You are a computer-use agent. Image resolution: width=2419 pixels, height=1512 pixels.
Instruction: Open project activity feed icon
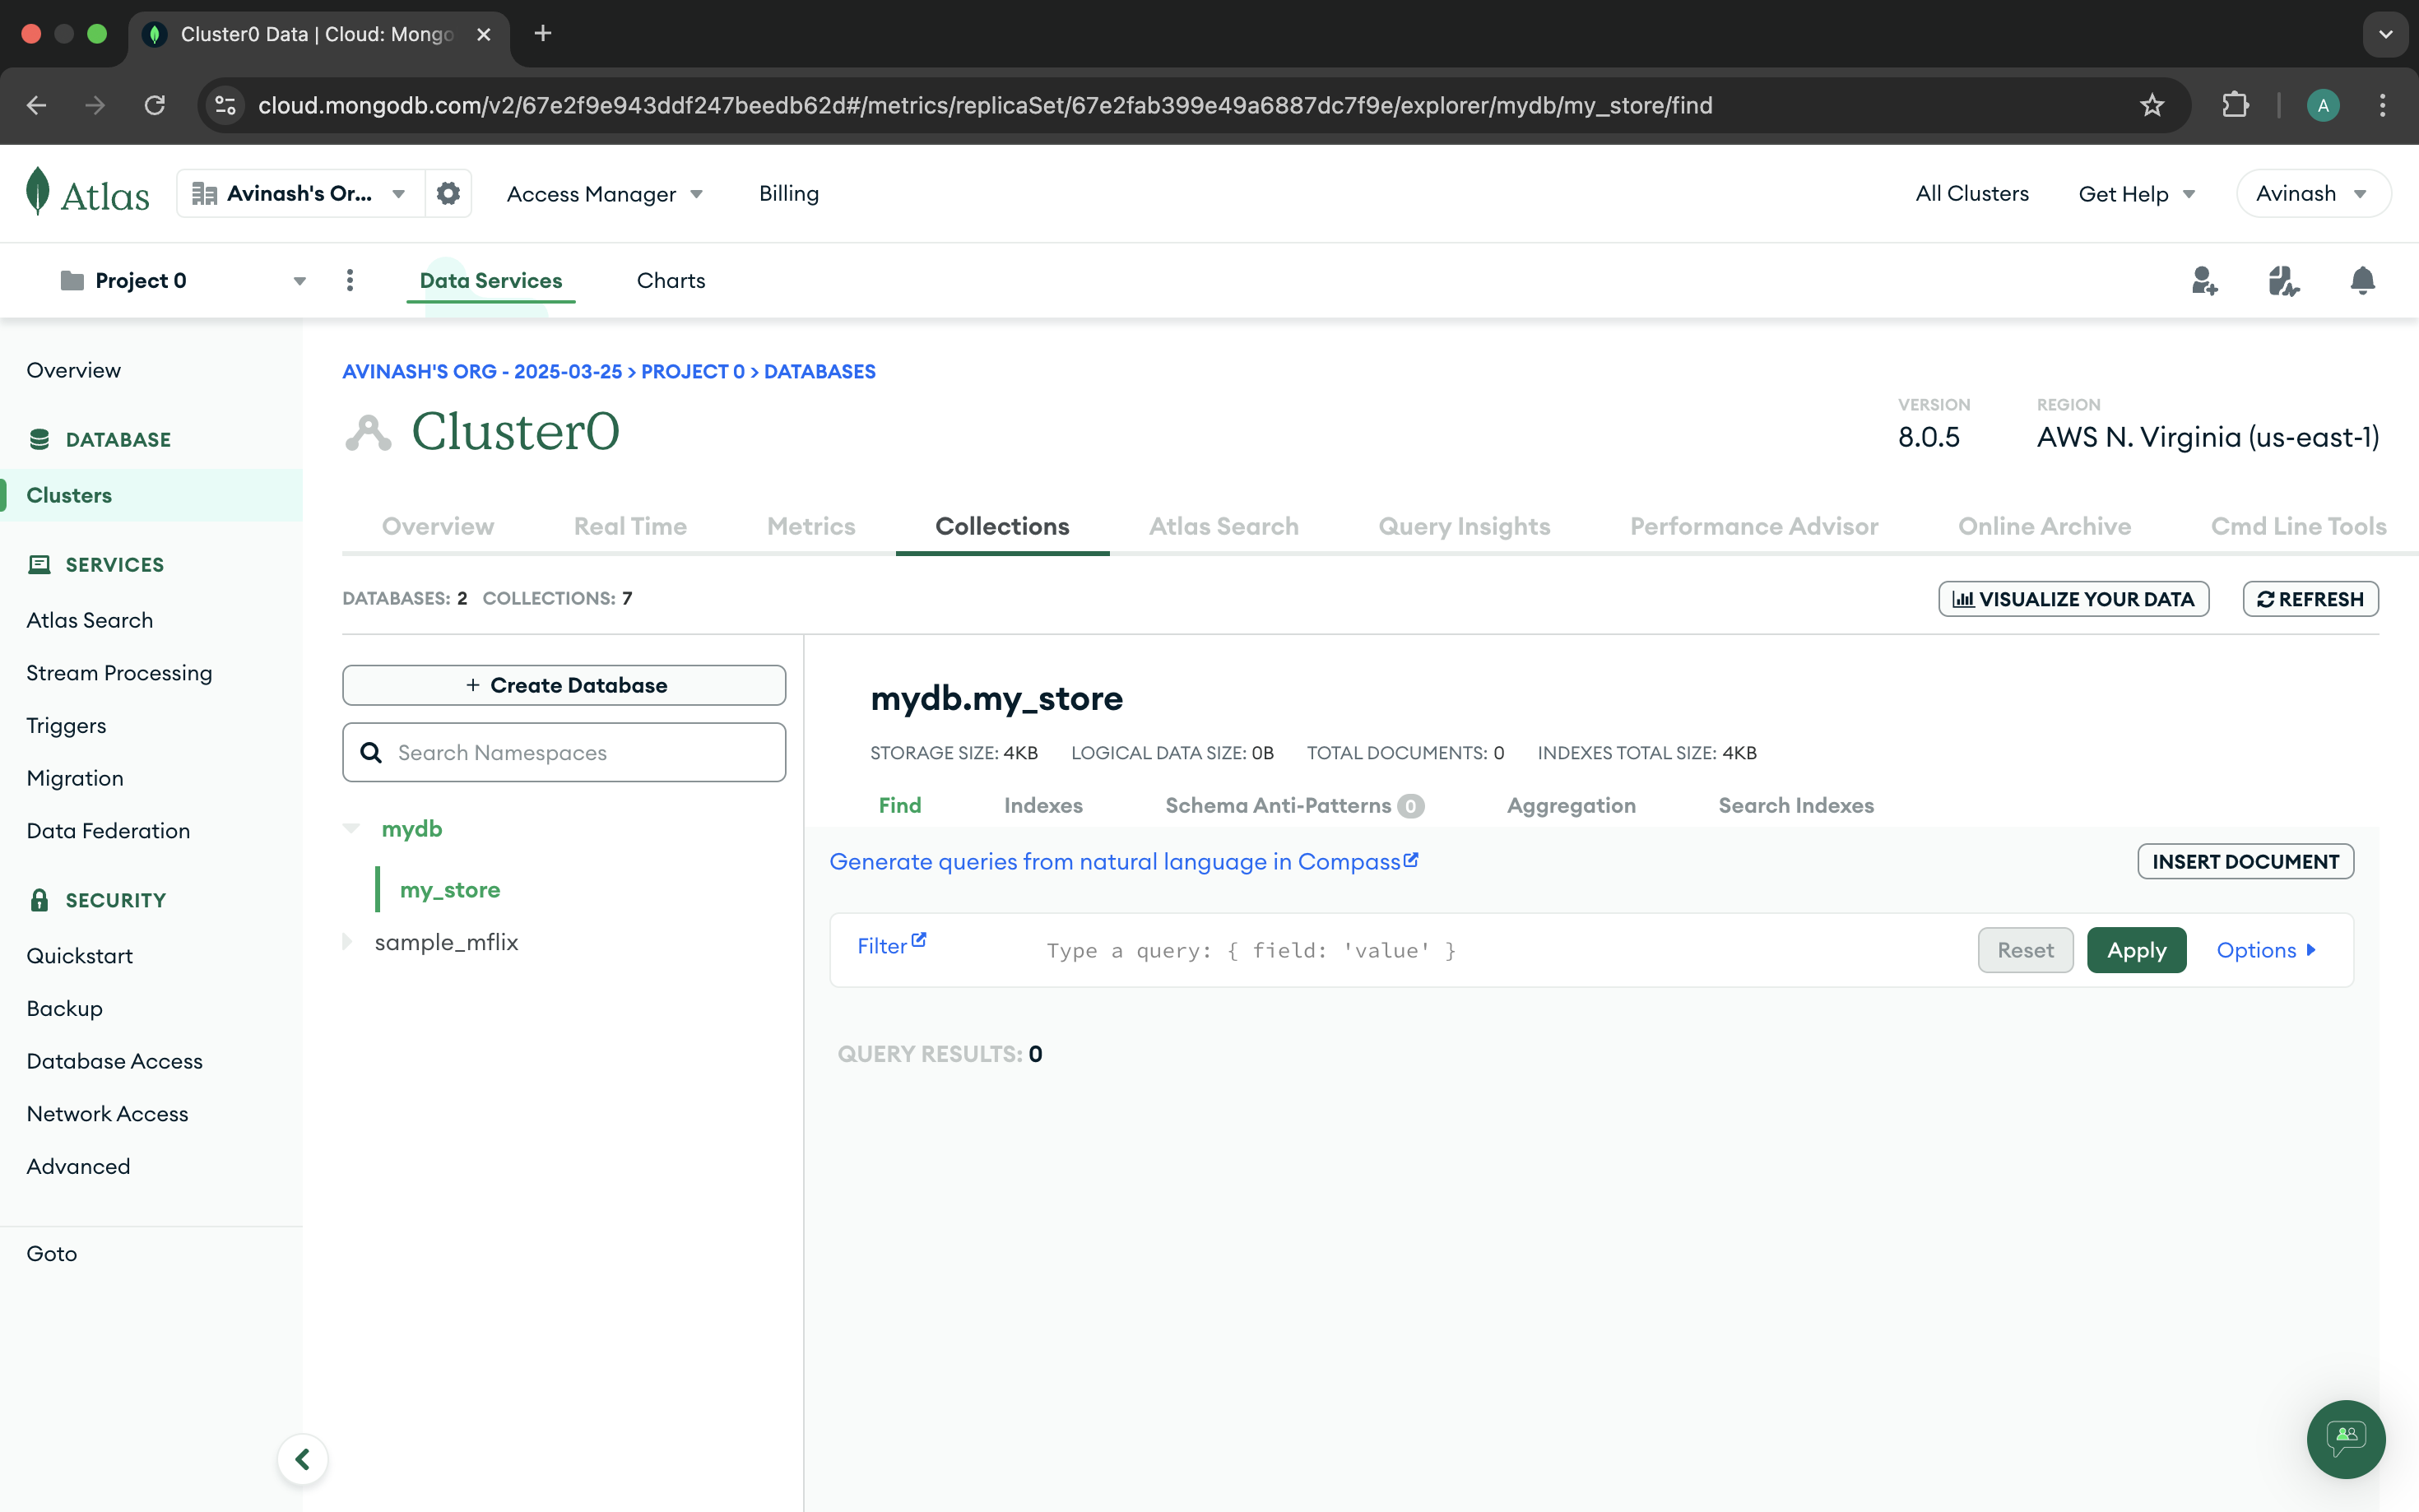point(2283,281)
